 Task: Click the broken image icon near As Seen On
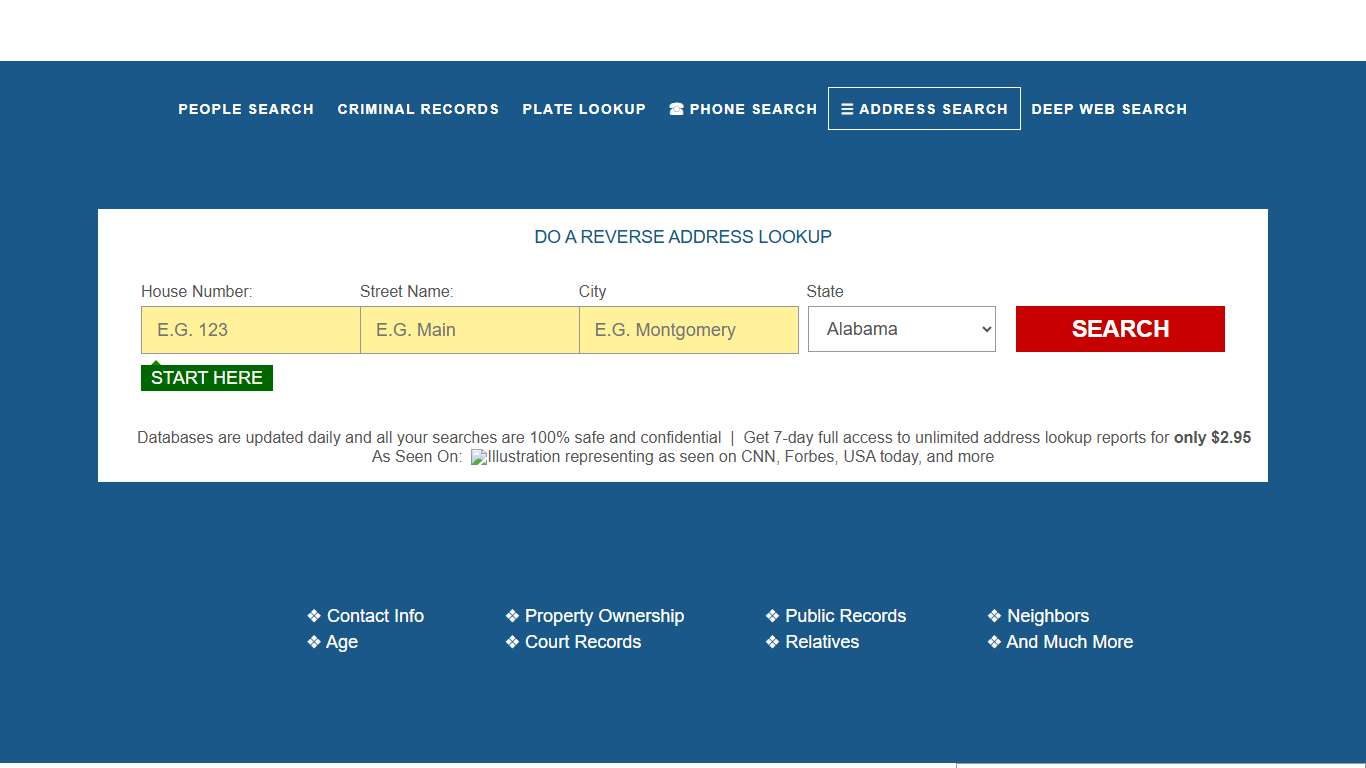pyautogui.click(x=479, y=457)
